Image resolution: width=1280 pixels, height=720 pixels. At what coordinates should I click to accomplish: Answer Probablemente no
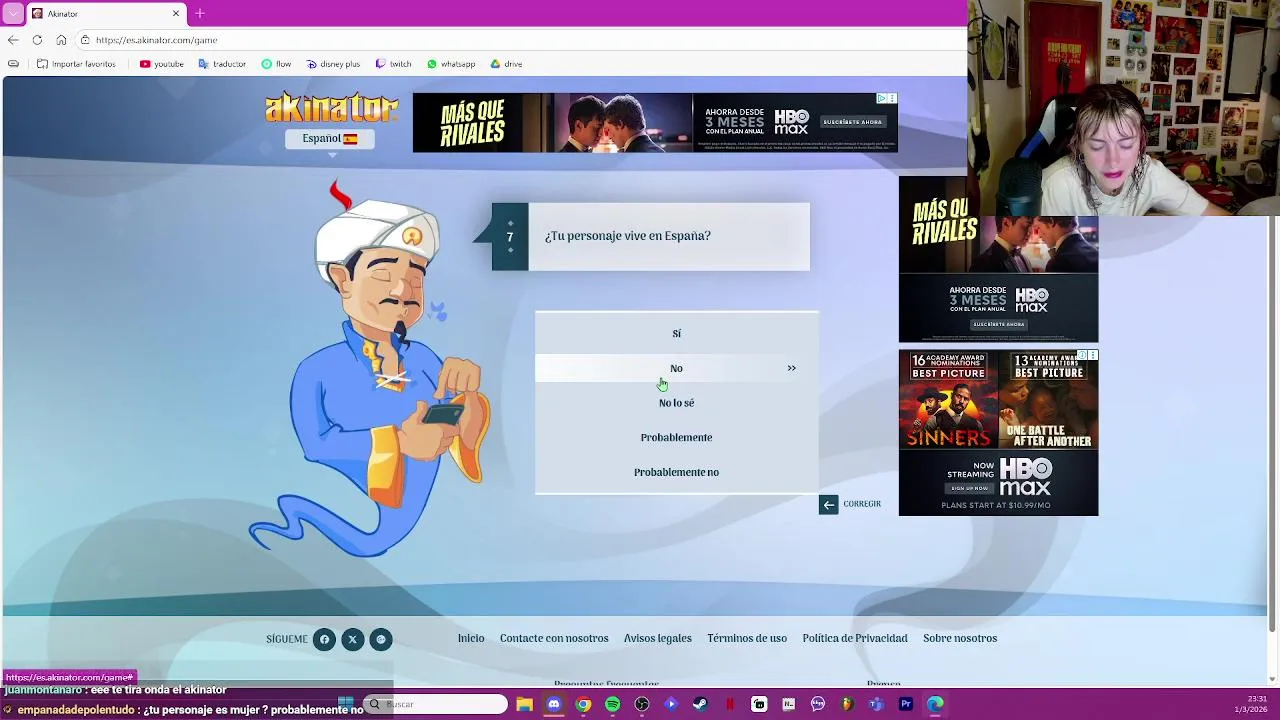click(x=676, y=472)
